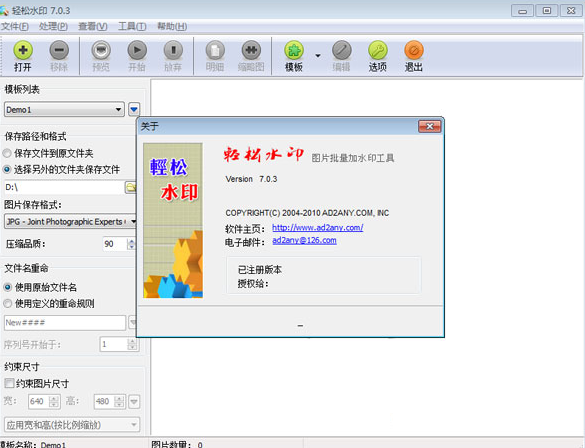The height and width of the screenshot is (448, 585).
Task: Expand the dropdown beside New#### field
Action: tap(132, 322)
